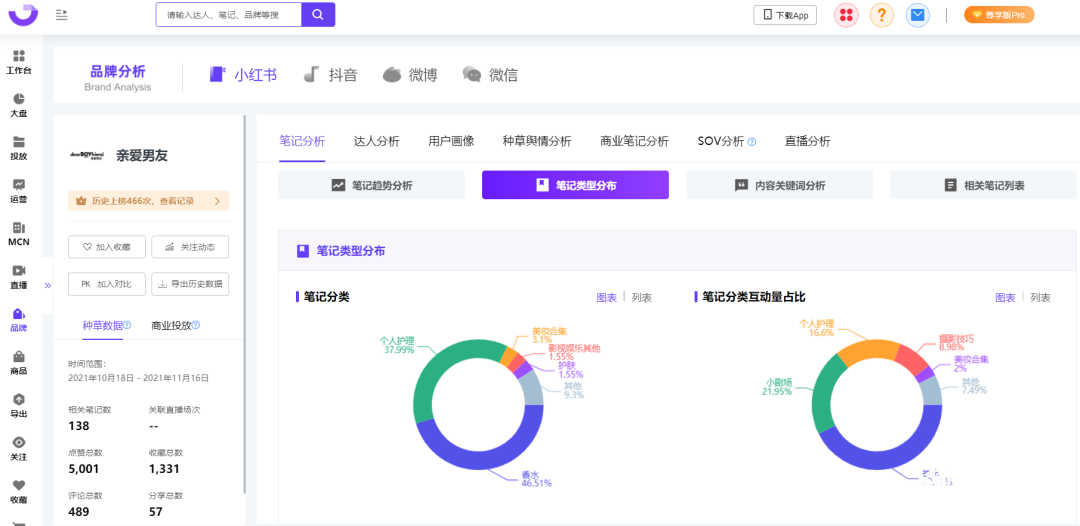Click the search magnifier button
Viewport: 1080px width, 526px height.
318,15
